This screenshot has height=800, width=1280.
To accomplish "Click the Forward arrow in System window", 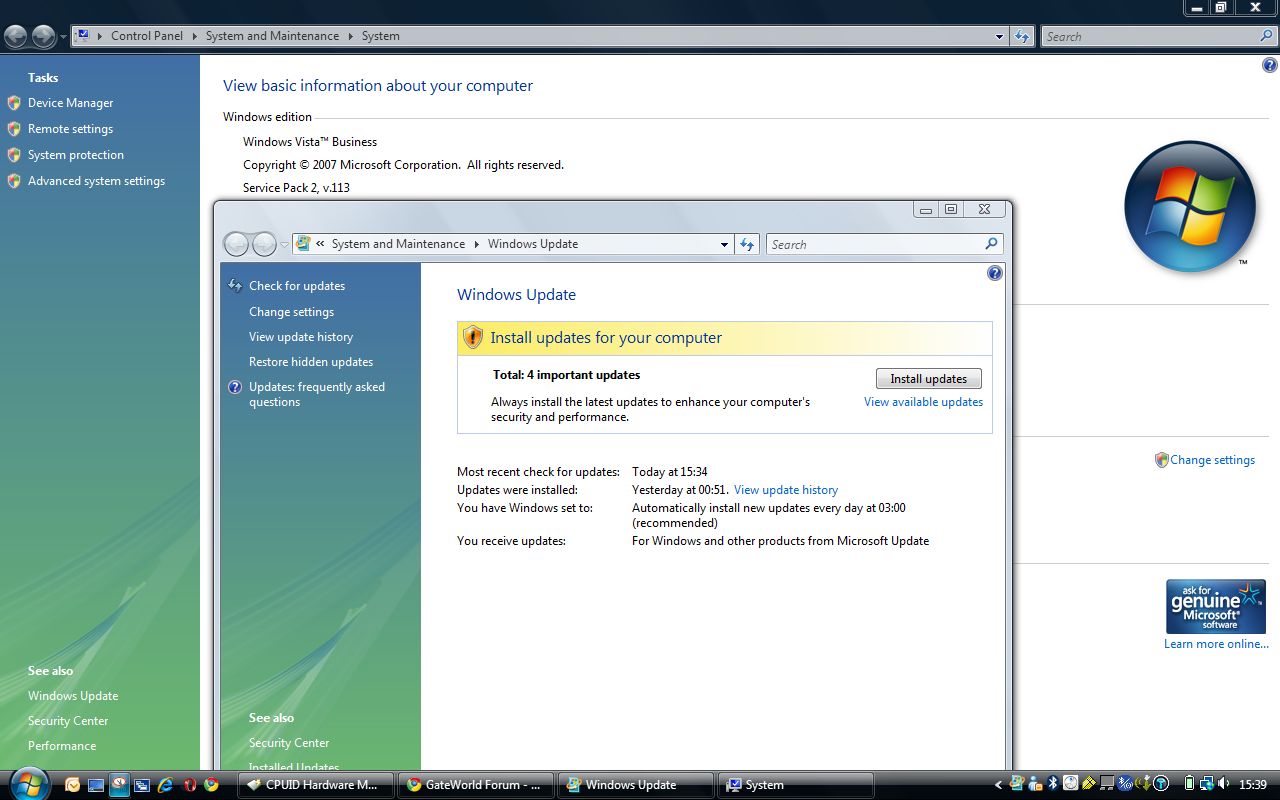I will point(44,37).
